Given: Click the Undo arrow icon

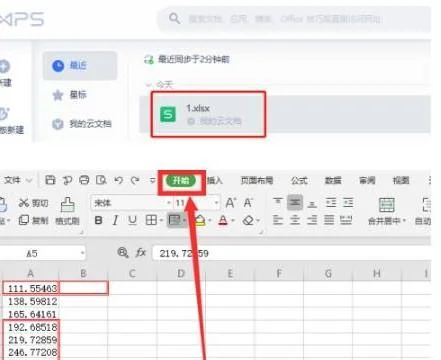Looking at the screenshot, I should 118,180.
